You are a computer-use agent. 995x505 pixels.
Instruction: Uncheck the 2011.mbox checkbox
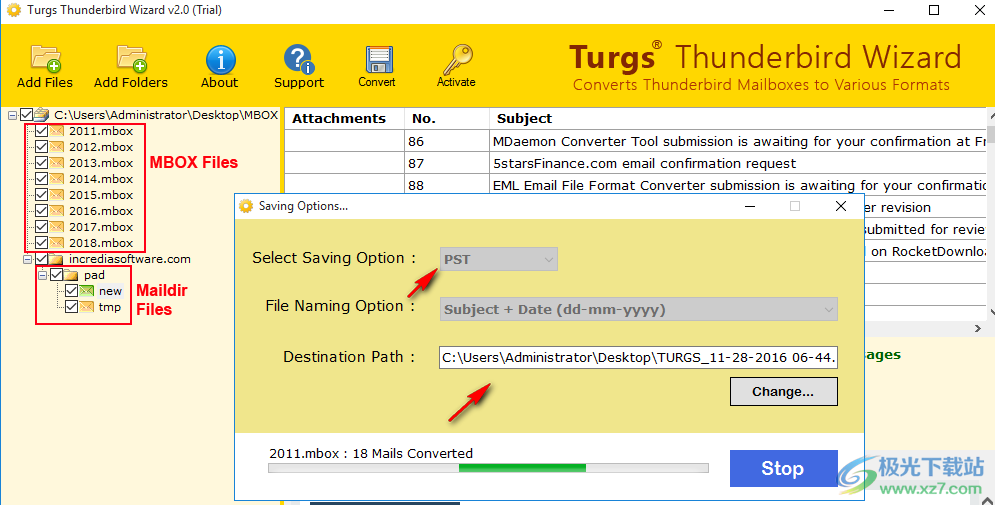click(x=41, y=131)
